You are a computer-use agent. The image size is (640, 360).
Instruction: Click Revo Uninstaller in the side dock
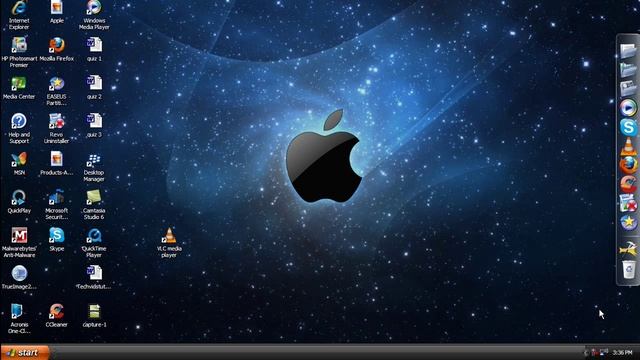pyautogui.click(x=628, y=203)
